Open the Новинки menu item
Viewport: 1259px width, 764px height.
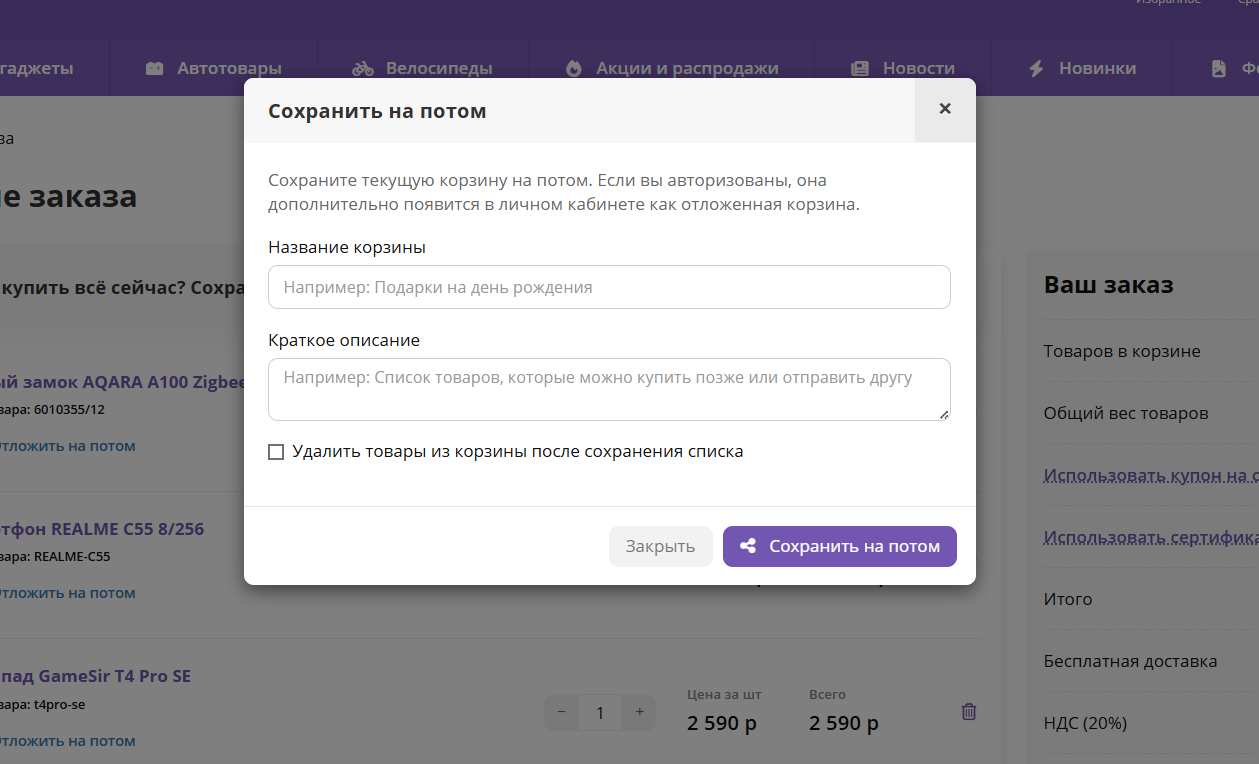(1097, 69)
